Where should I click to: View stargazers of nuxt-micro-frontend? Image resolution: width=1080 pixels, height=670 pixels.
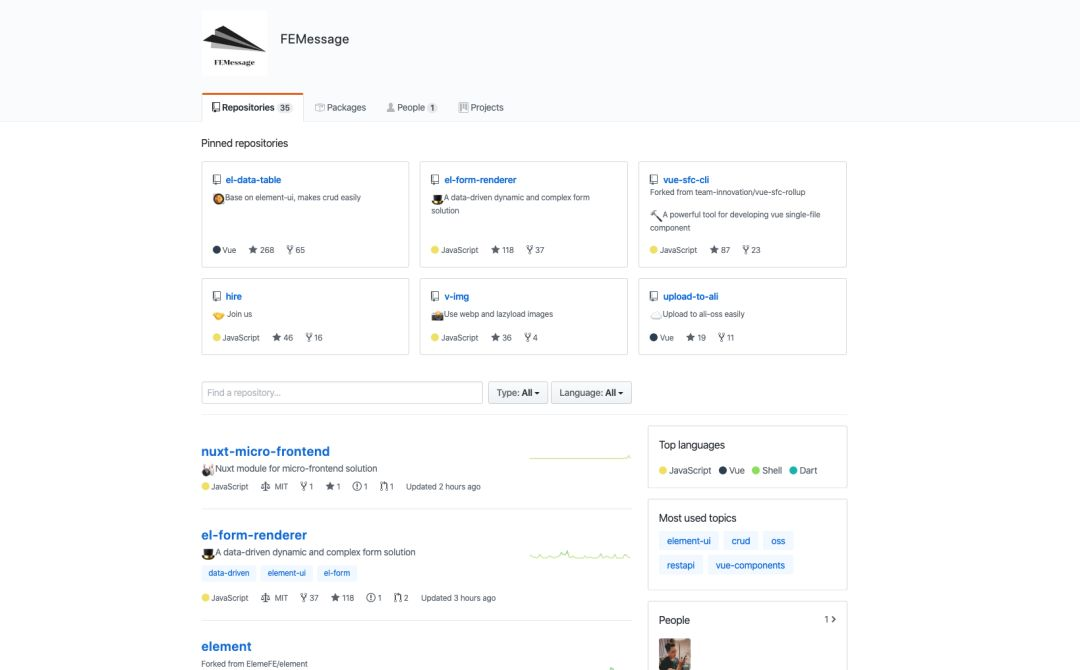click(333, 486)
